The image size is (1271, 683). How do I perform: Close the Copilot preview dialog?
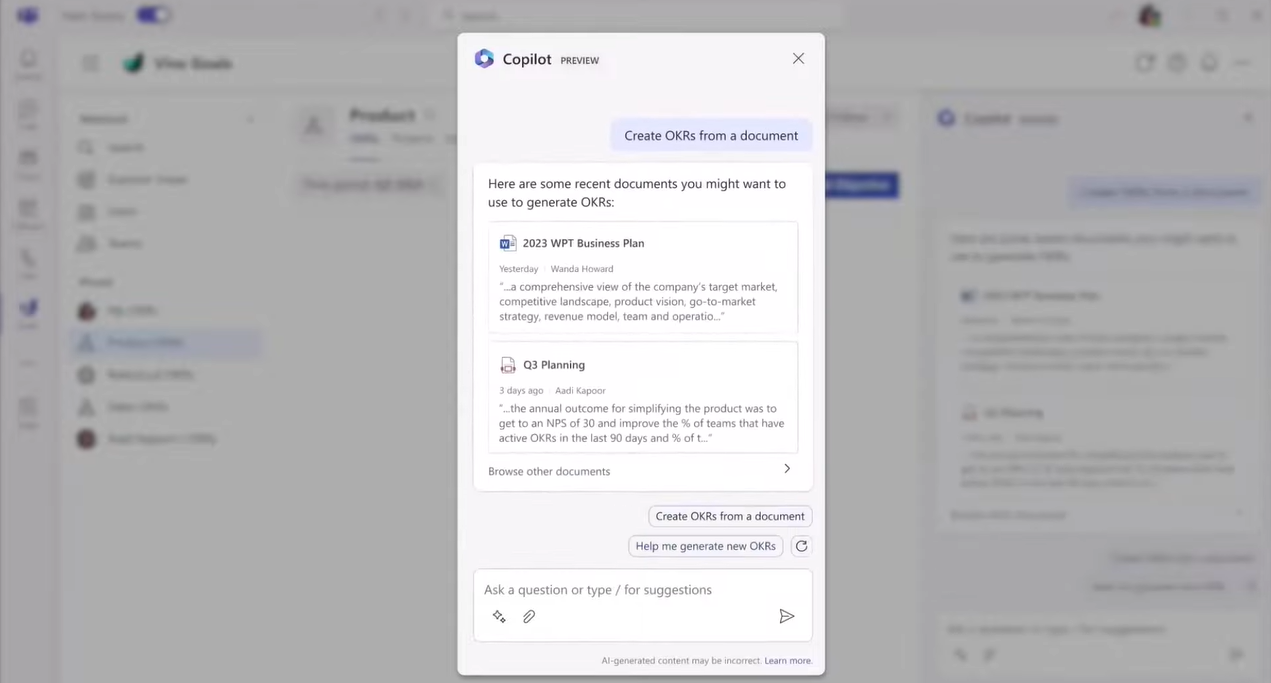[x=798, y=59]
